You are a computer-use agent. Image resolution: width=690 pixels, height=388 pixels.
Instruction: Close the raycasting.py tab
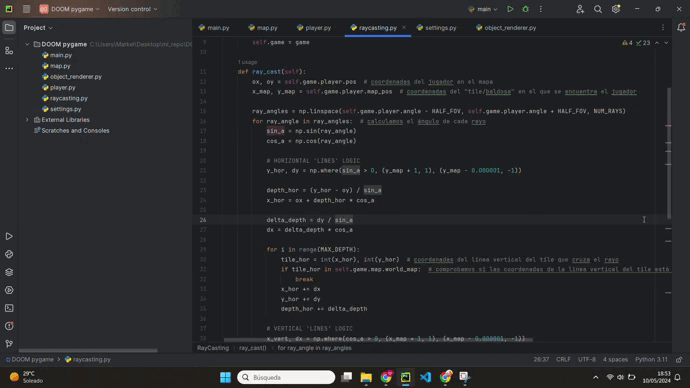[x=404, y=27]
